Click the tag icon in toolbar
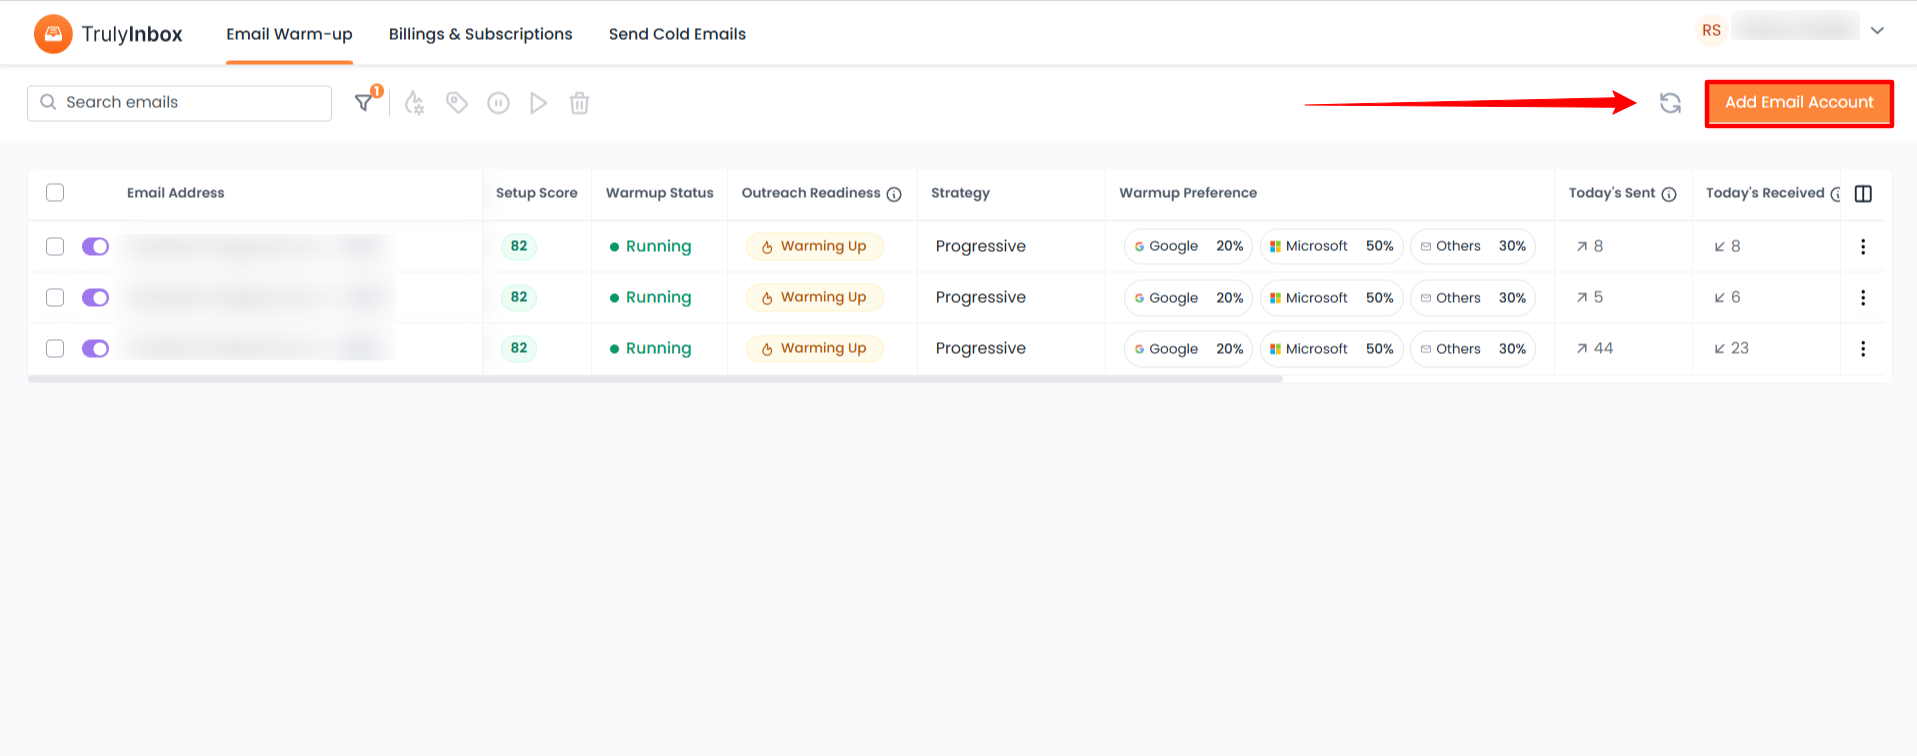 [x=457, y=103]
